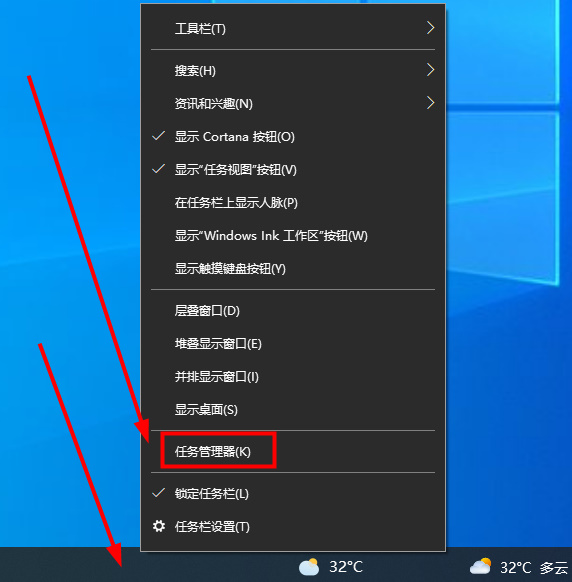Enable 显示触摸键盘按钮(Y)

coord(292,269)
